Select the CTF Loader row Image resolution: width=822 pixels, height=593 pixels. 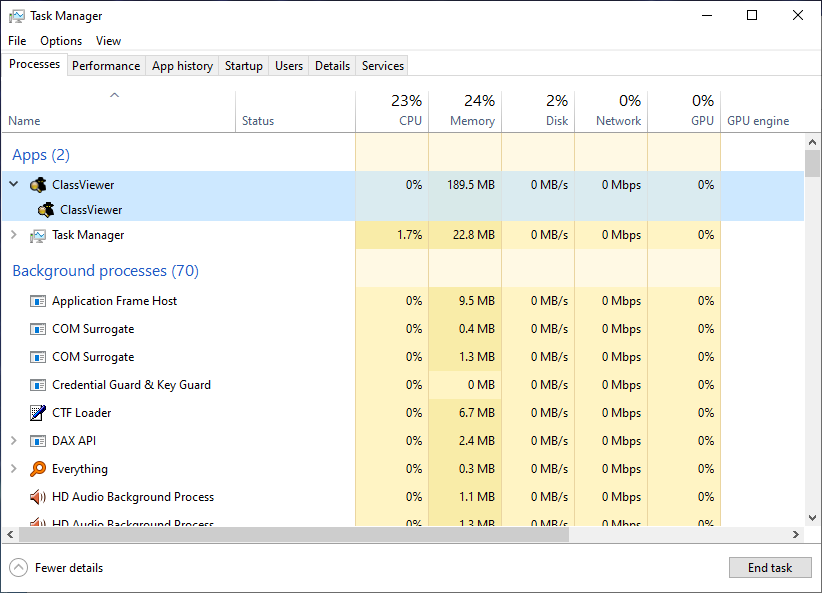403,413
